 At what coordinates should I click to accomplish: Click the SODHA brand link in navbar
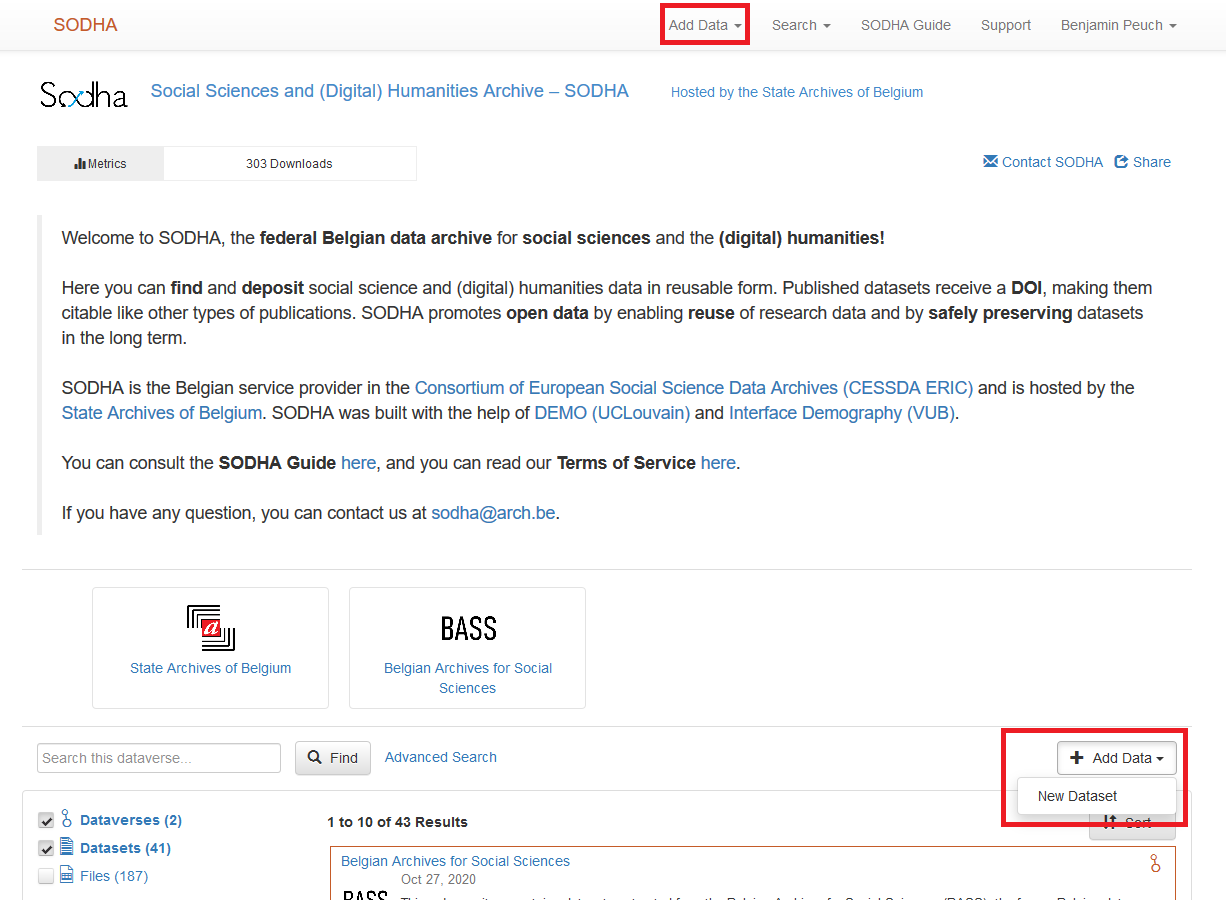pos(86,25)
